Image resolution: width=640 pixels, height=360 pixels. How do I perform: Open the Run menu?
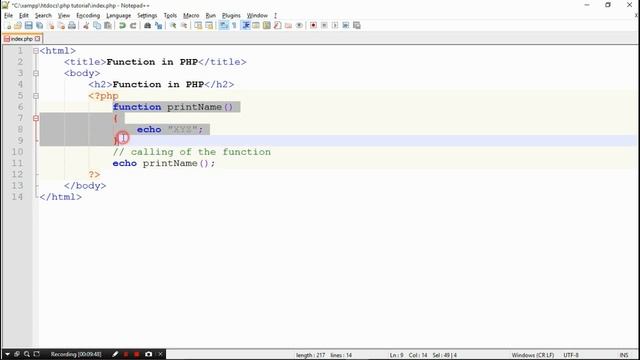pos(211,16)
